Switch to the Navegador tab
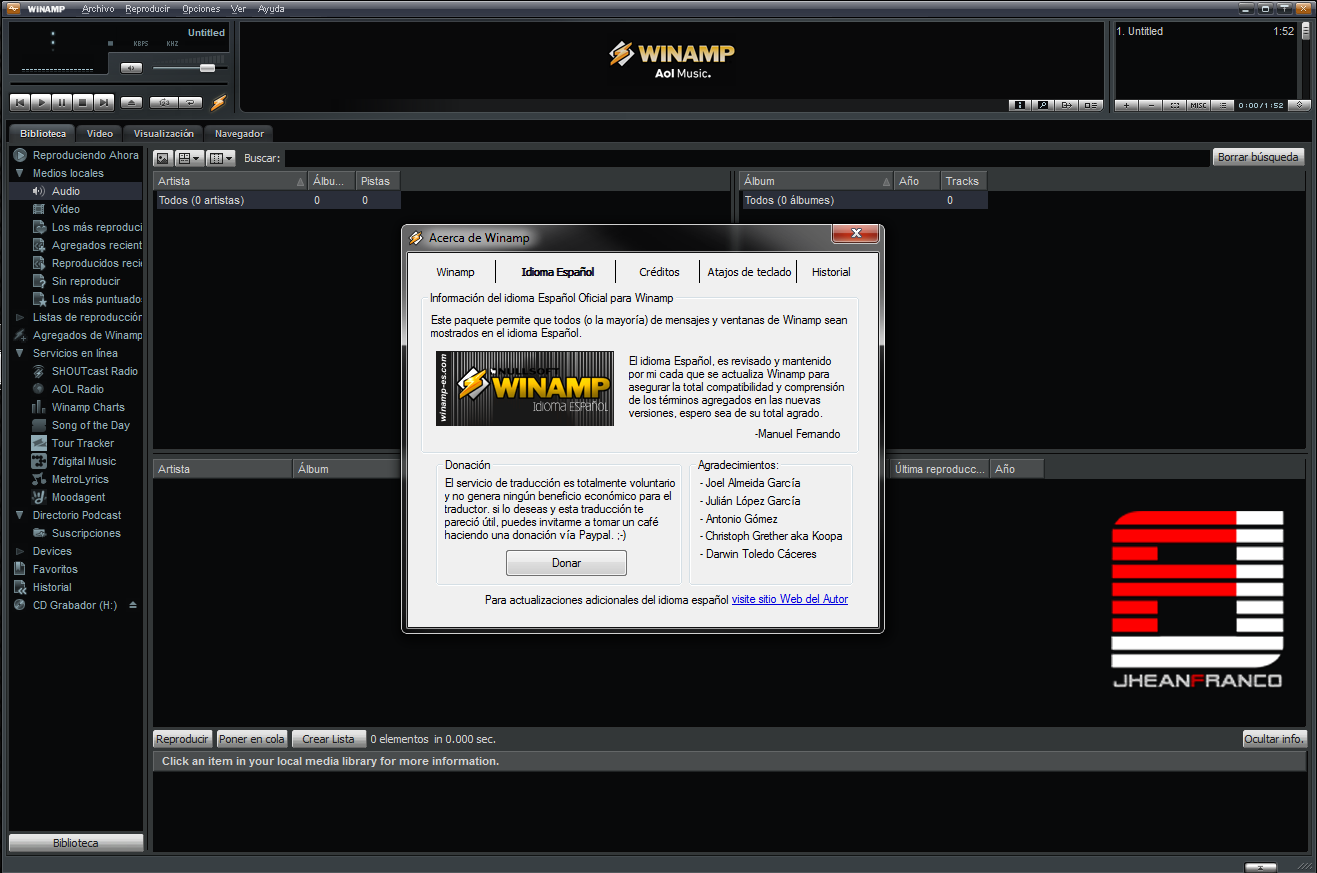Viewport: 1317px width, 873px height. (x=239, y=133)
